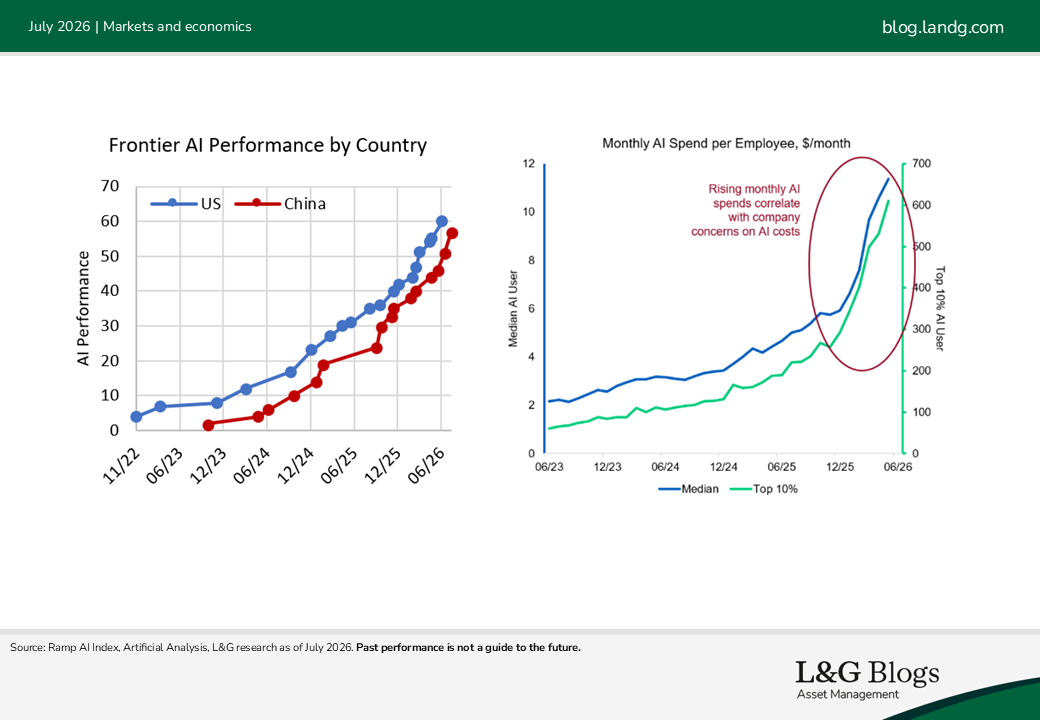
Task: Click the final China data point near 57
Action: (452, 233)
